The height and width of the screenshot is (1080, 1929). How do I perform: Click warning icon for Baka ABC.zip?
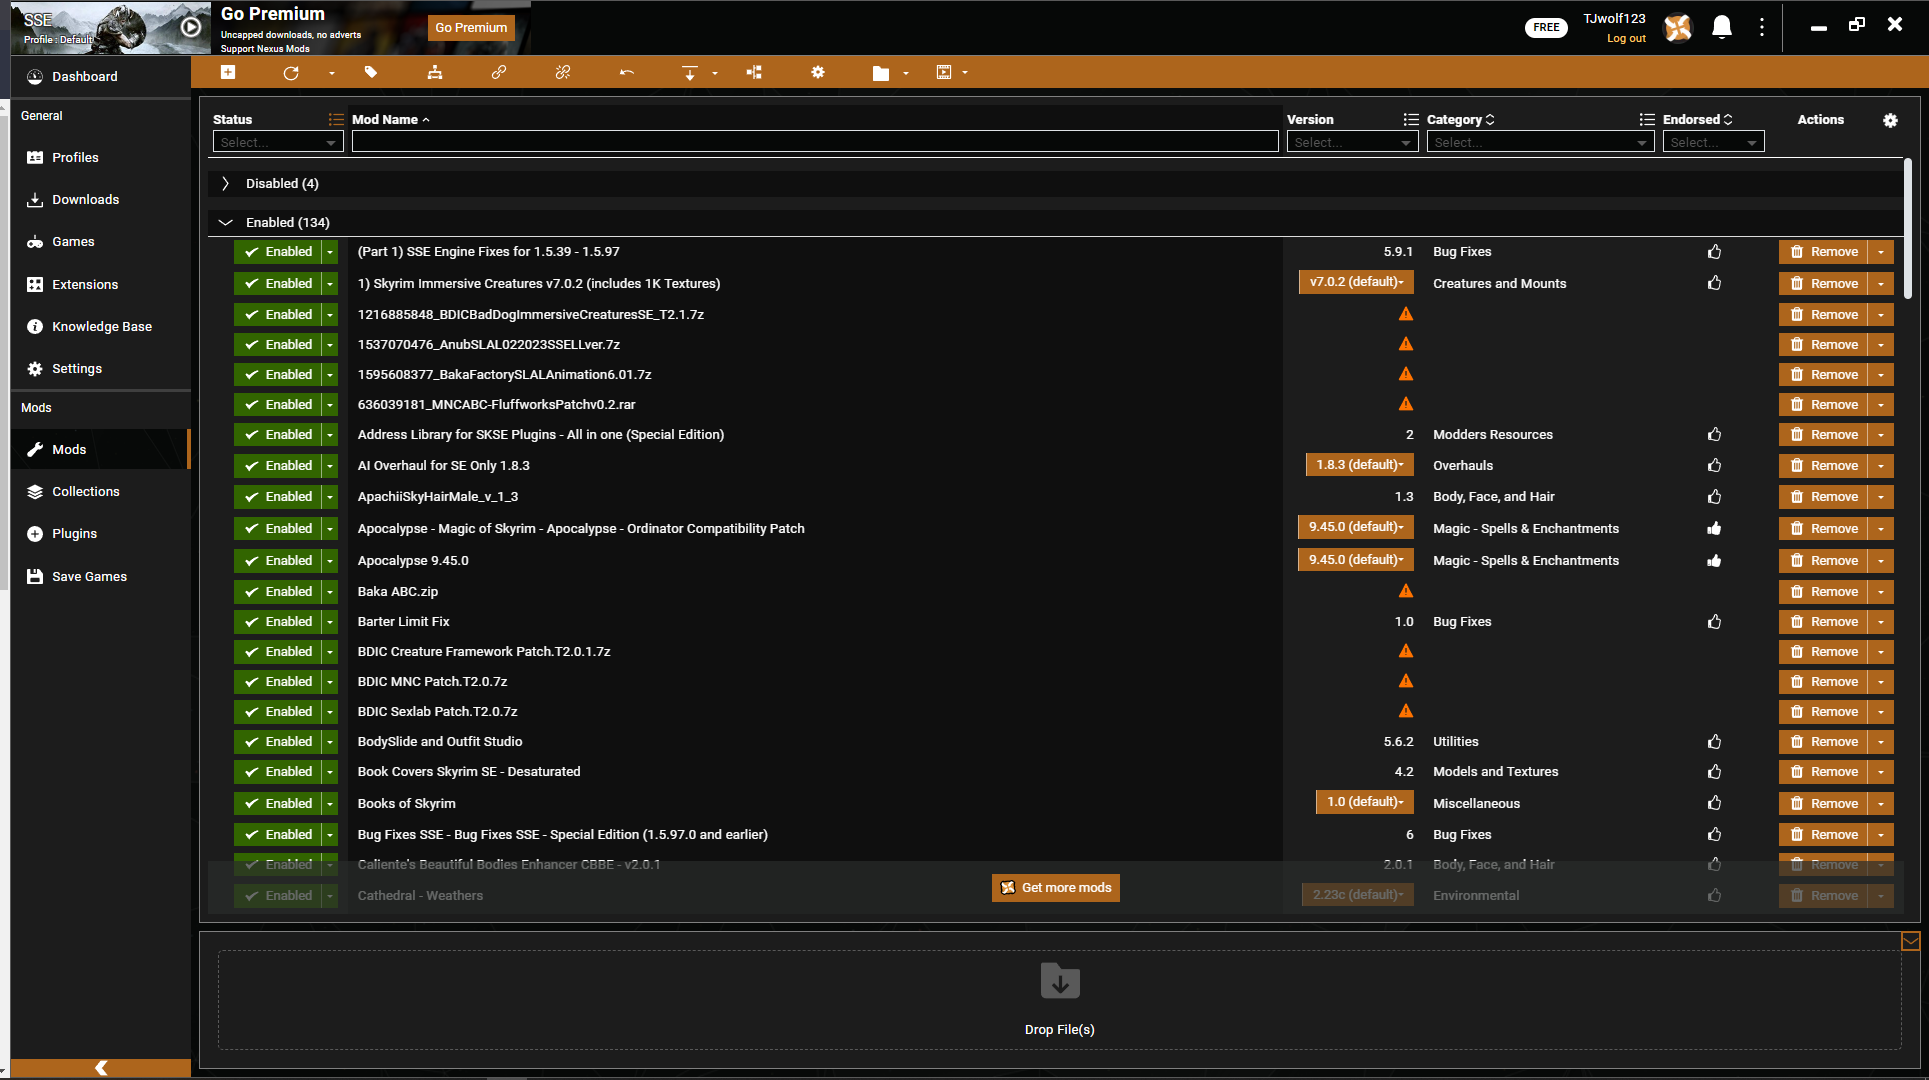pos(1406,591)
